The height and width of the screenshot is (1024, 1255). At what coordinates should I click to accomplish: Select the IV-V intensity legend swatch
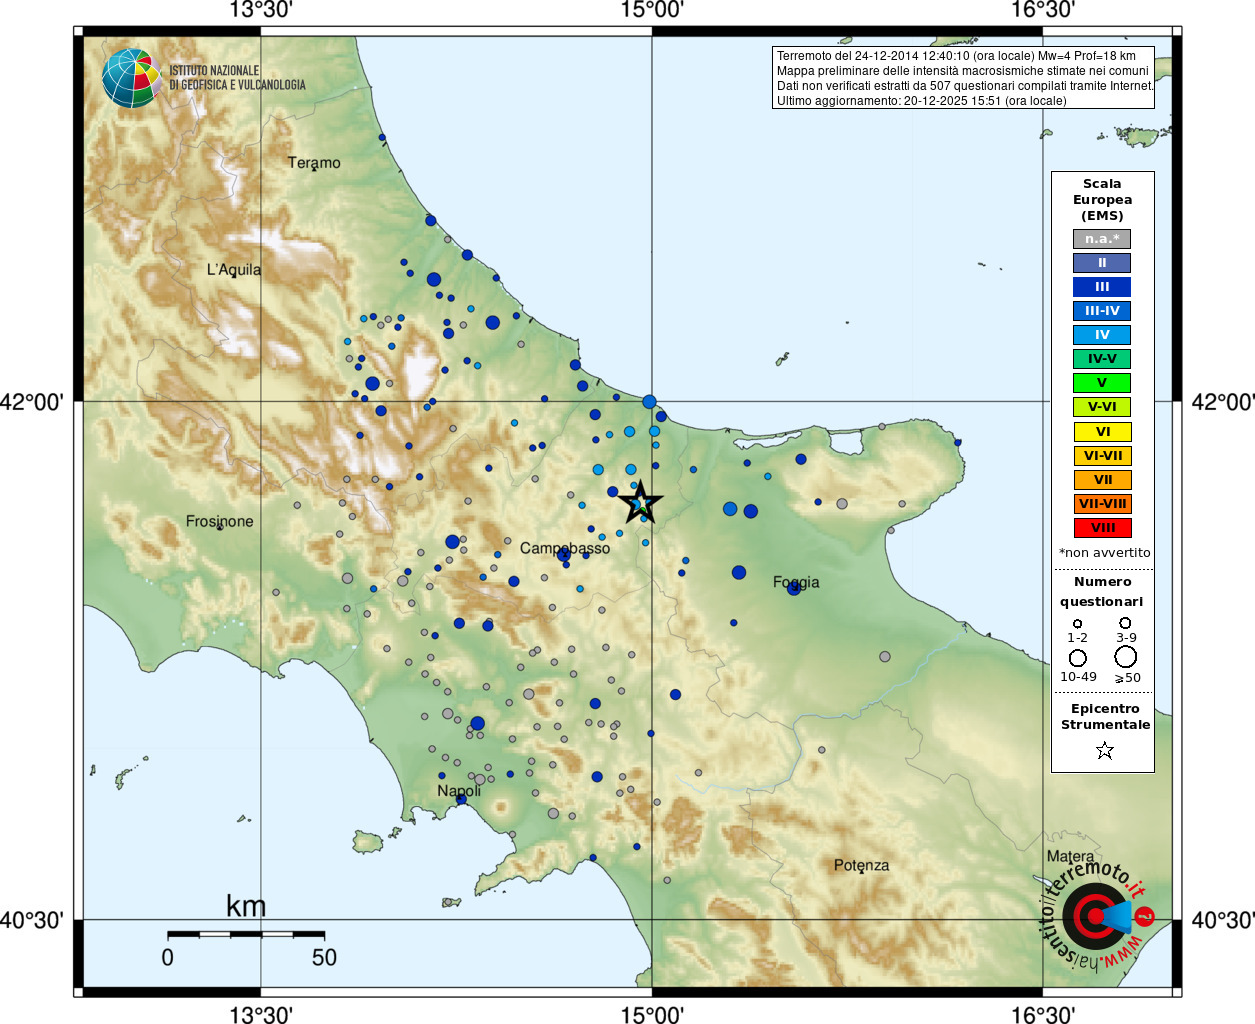pos(1102,359)
